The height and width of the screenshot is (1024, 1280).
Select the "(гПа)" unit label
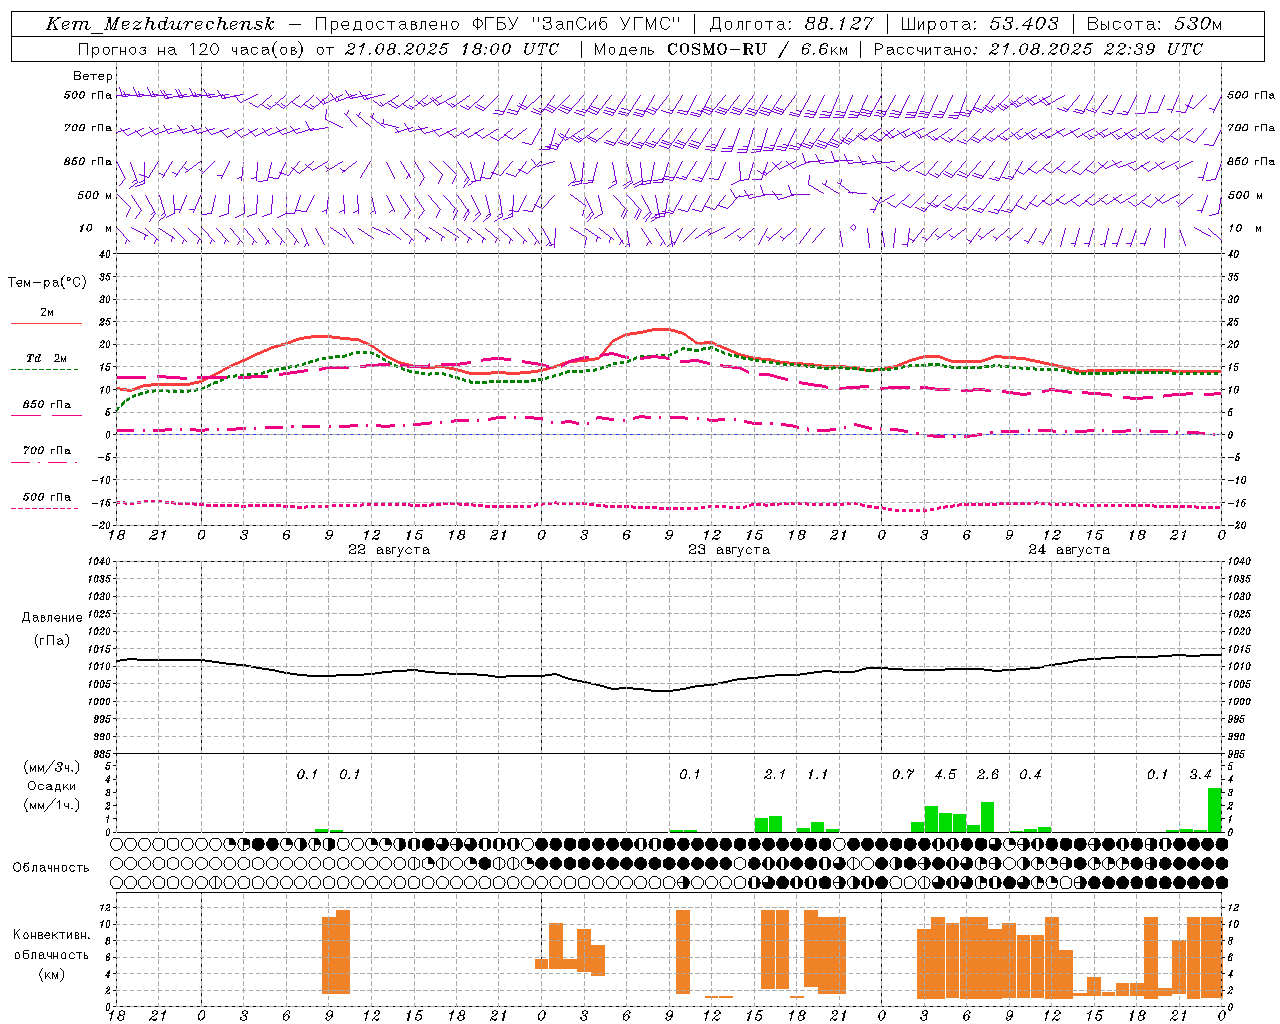coord(52,640)
